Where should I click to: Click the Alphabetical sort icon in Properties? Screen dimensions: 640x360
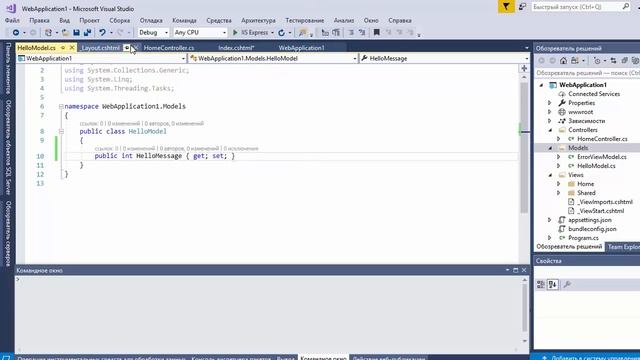553,284
